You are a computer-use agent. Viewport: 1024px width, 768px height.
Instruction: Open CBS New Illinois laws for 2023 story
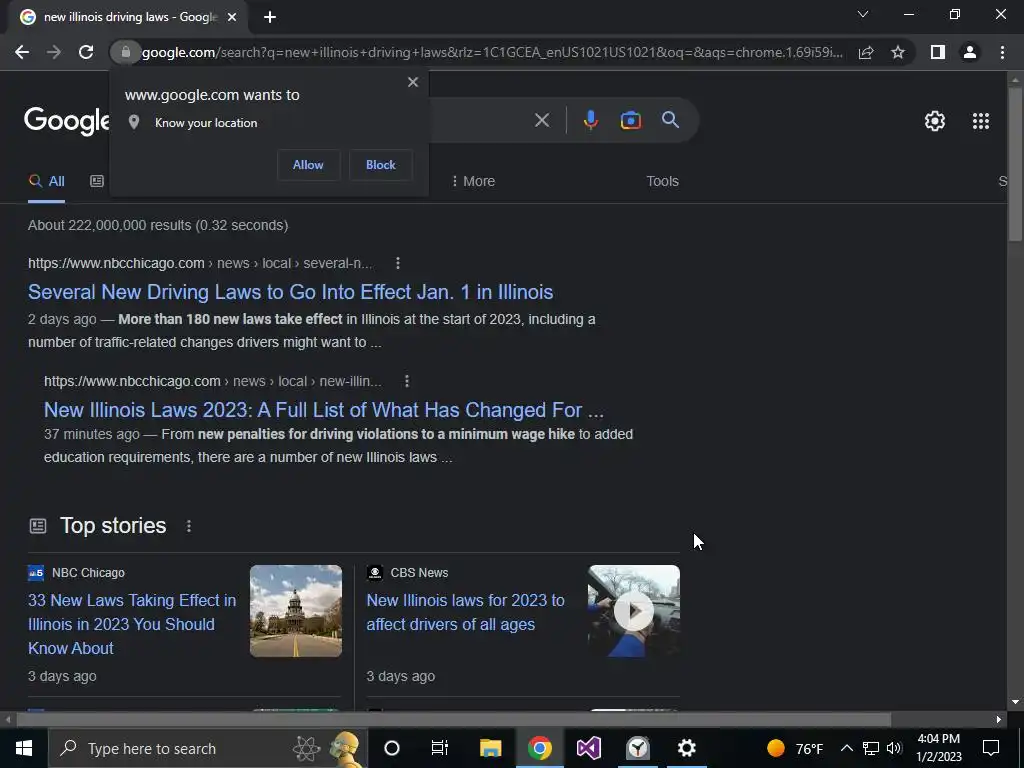click(x=466, y=613)
